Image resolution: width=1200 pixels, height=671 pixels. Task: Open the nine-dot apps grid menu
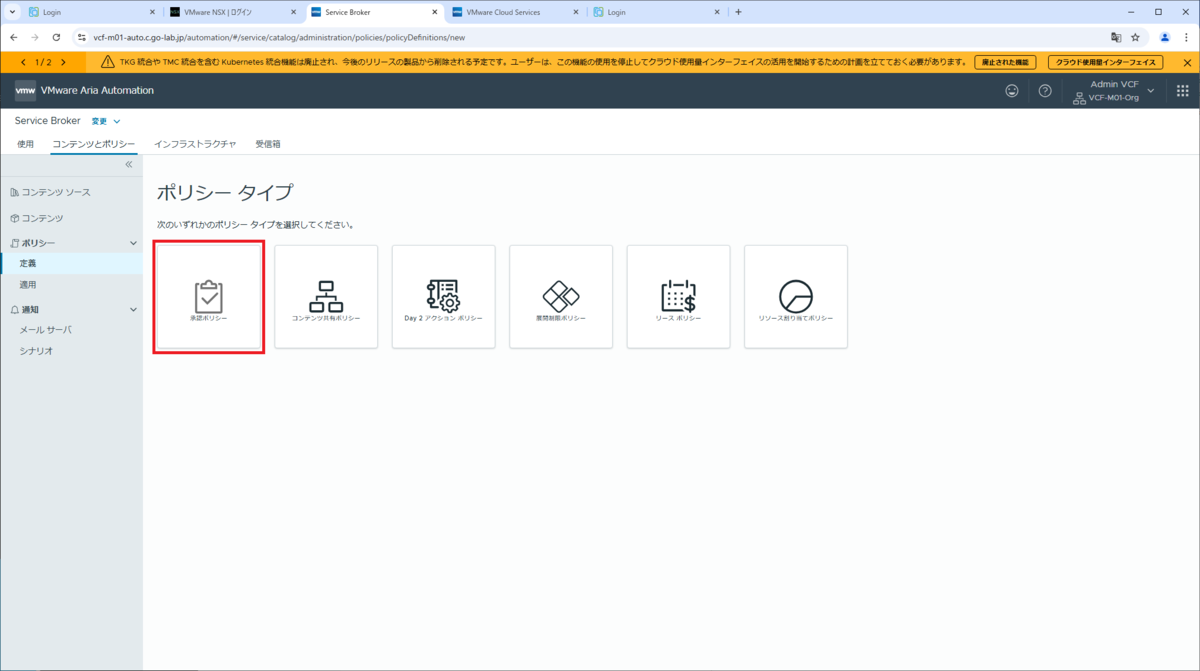[1183, 91]
